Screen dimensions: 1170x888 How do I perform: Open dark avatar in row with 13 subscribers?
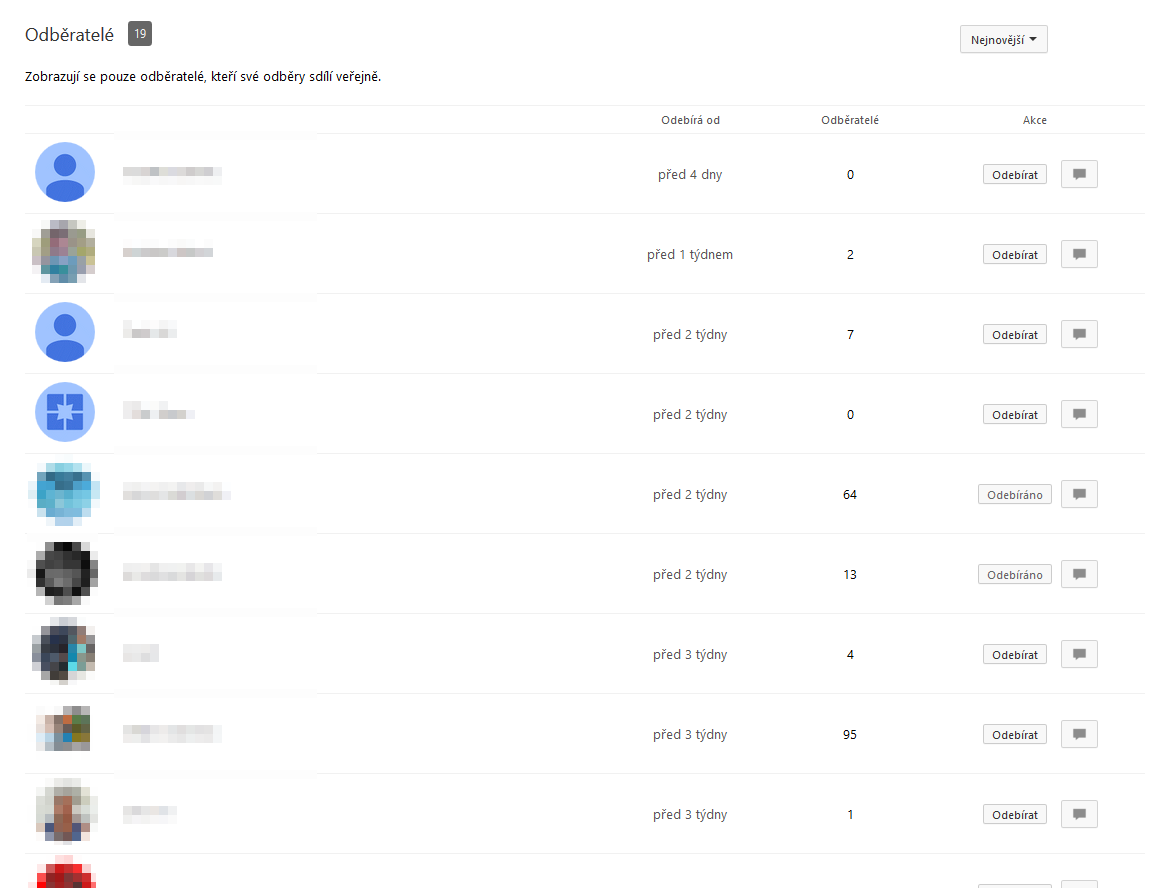(x=65, y=573)
